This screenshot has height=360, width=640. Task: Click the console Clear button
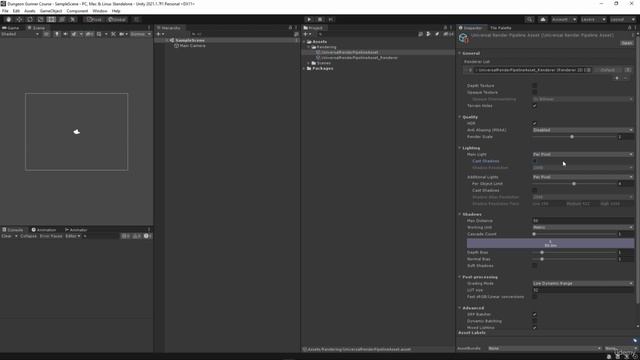[x=7, y=236]
